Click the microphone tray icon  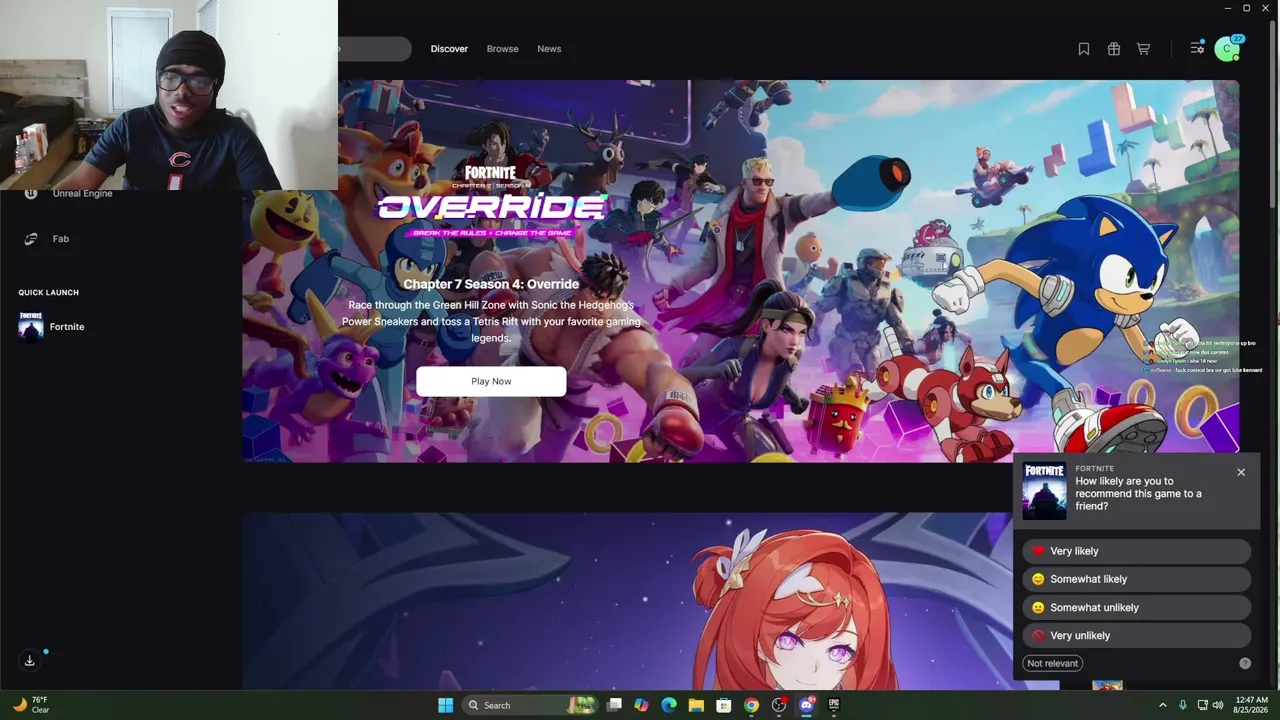1183,705
